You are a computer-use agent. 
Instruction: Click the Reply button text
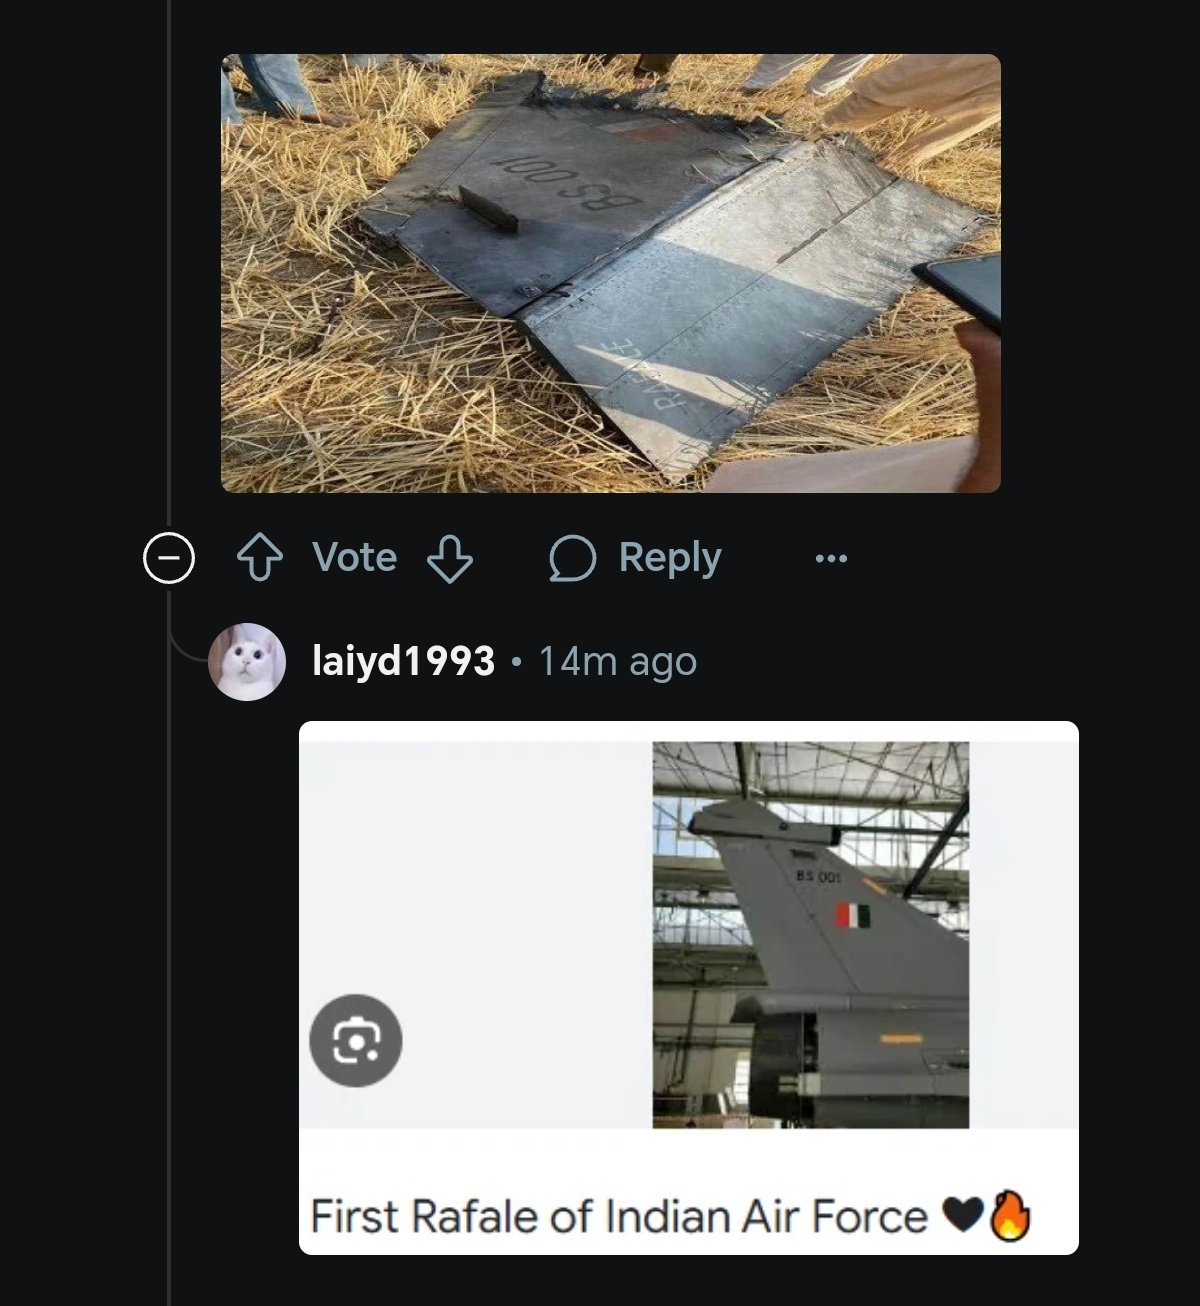(670, 558)
